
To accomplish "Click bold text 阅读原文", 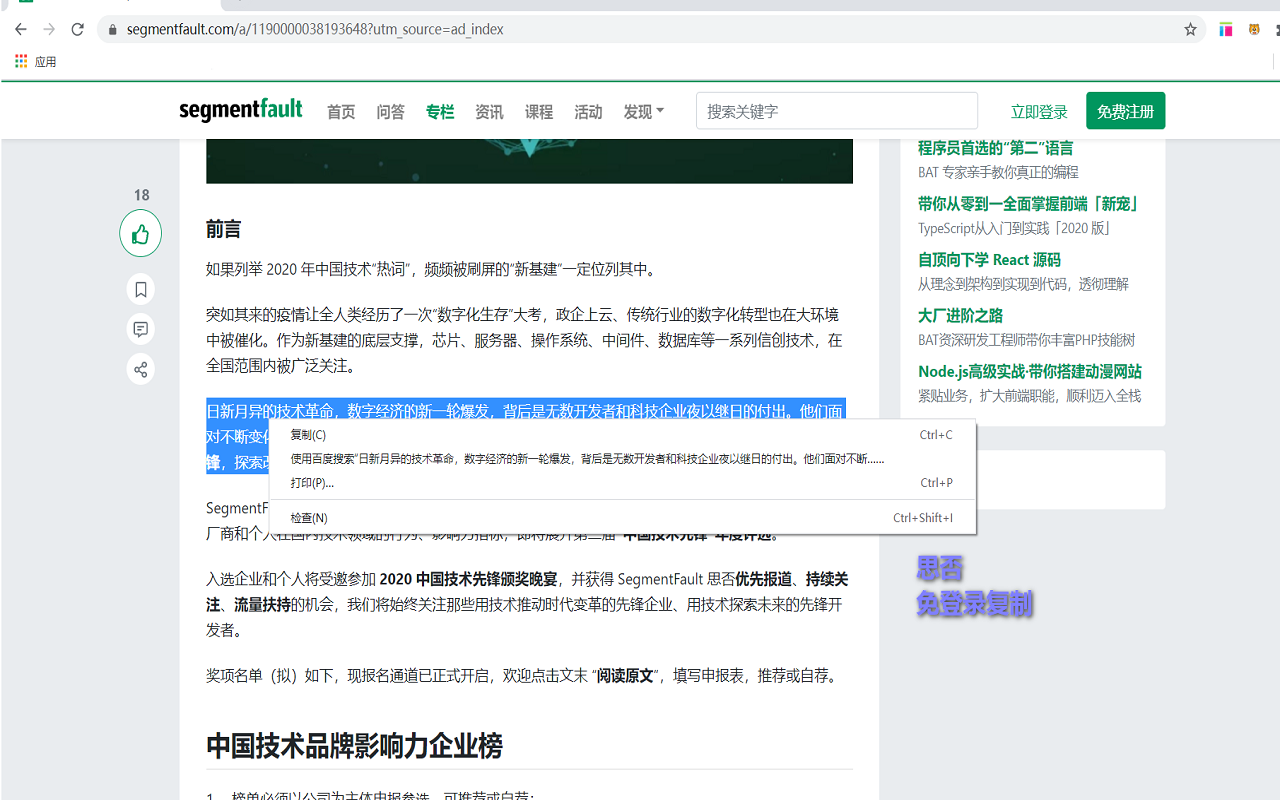I will (x=625, y=676).
